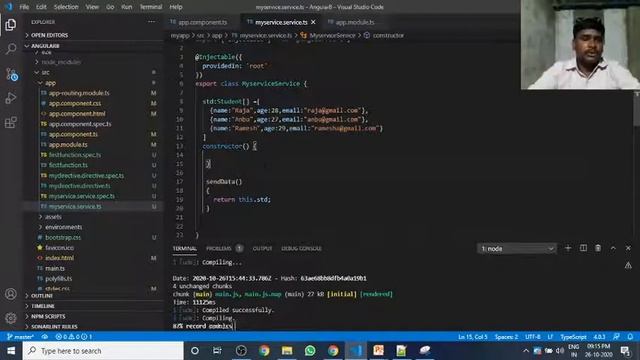Open the Manage gear icon
Screen dimensions: 640x360
click(x=11, y=318)
